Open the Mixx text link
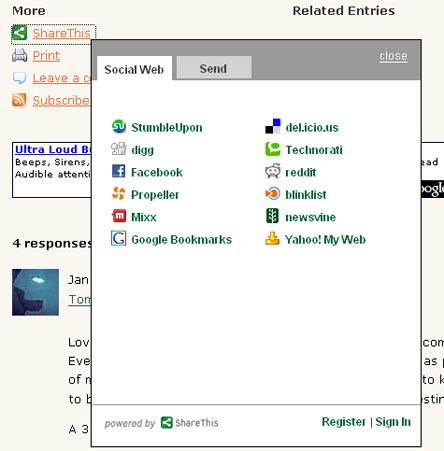Screen dimensions: 444x451 [x=144, y=217]
